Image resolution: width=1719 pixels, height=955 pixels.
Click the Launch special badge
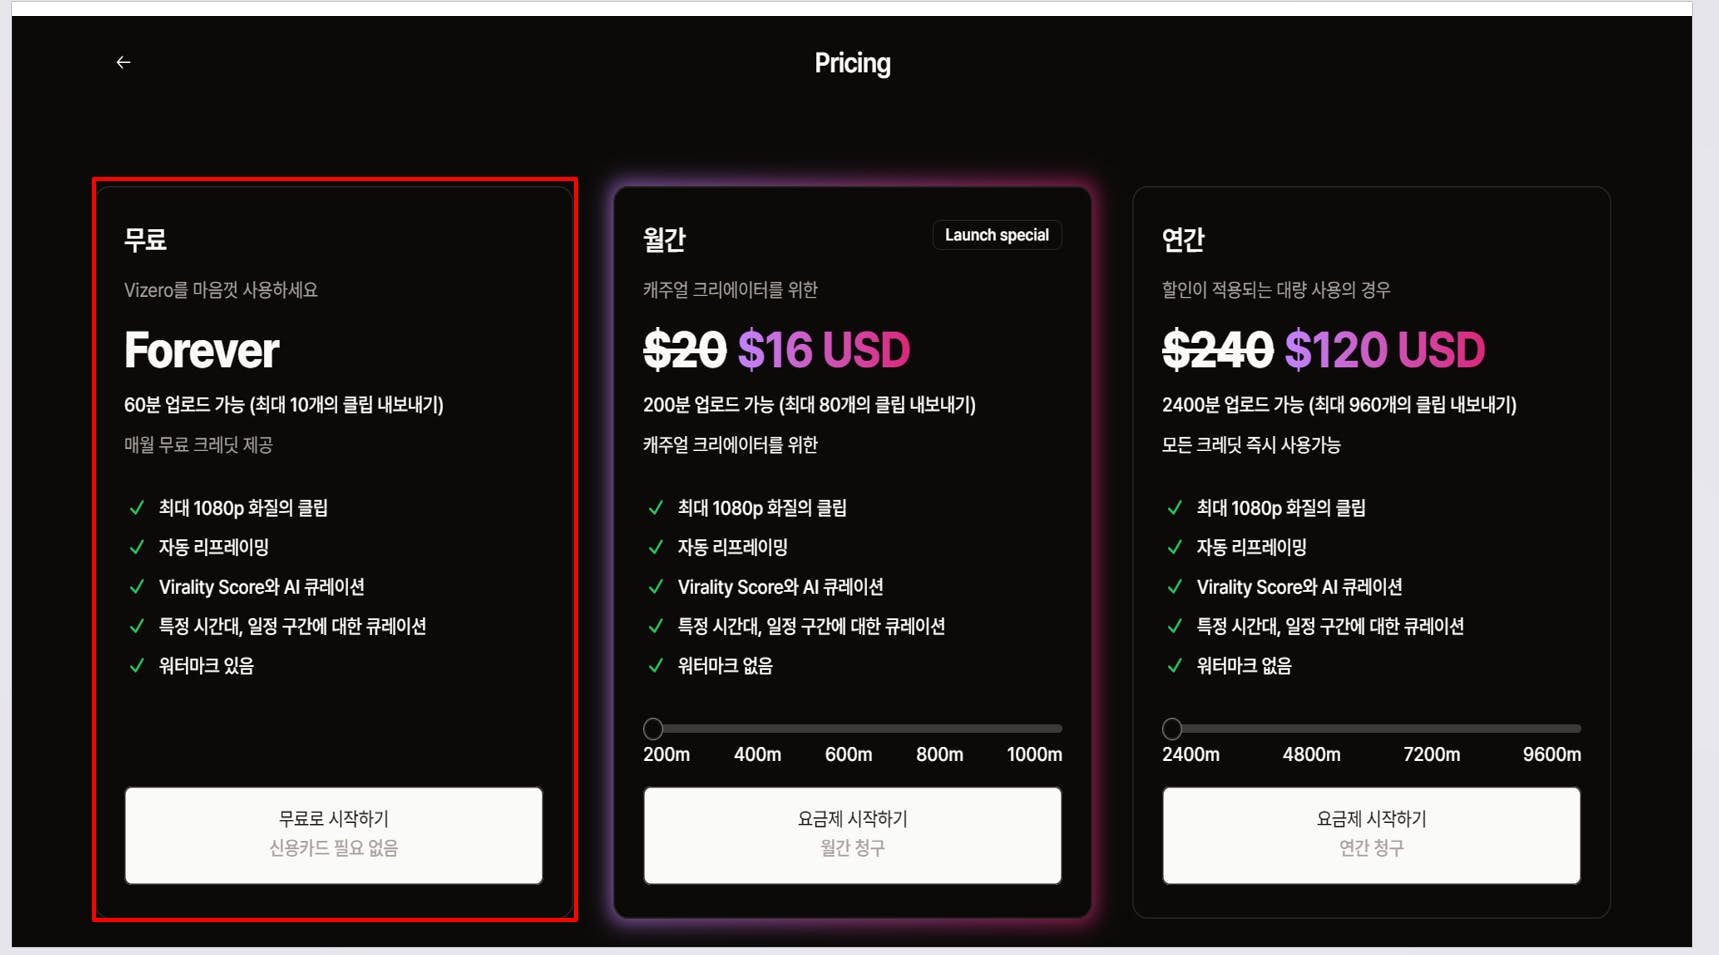pos(996,235)
